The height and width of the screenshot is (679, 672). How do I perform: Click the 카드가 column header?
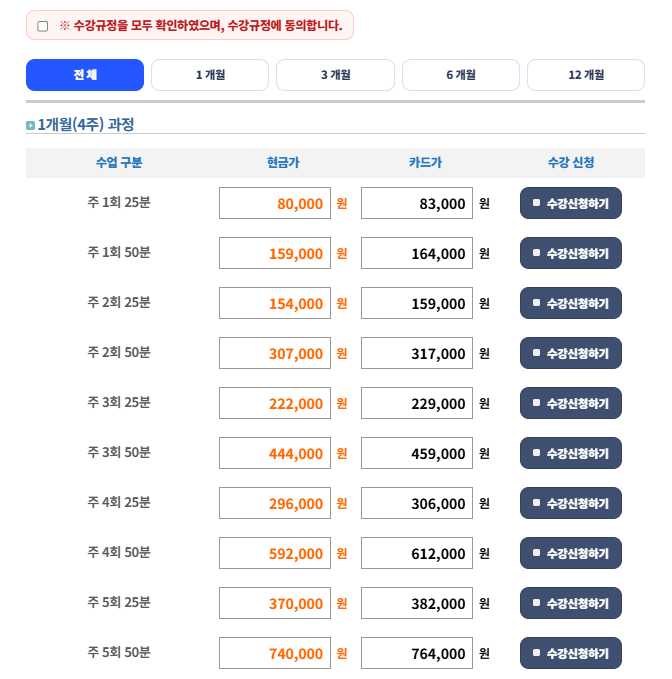coord(425,162)
